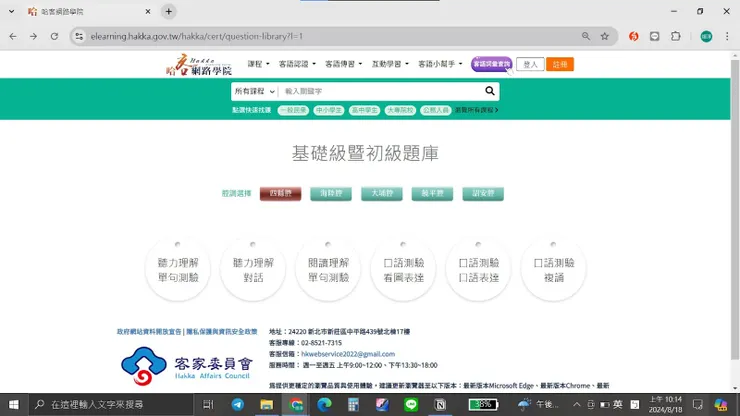Viewport: 740px width, 416px height.
Task: Open the 所有課程 category dropdown
Action: [x=254, y=91]
